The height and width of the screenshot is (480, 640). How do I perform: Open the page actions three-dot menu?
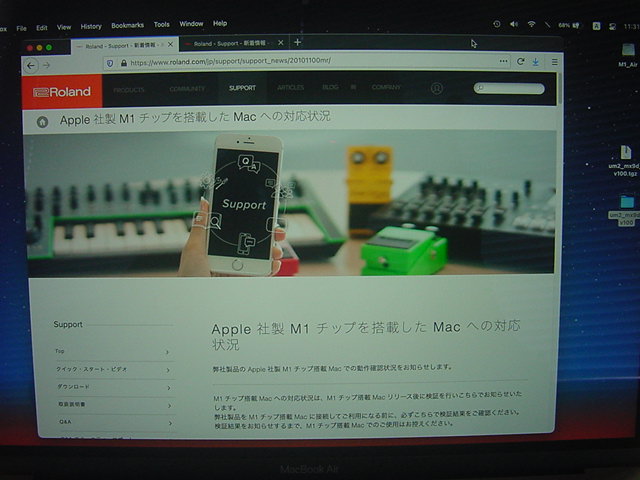pos(503,61)
